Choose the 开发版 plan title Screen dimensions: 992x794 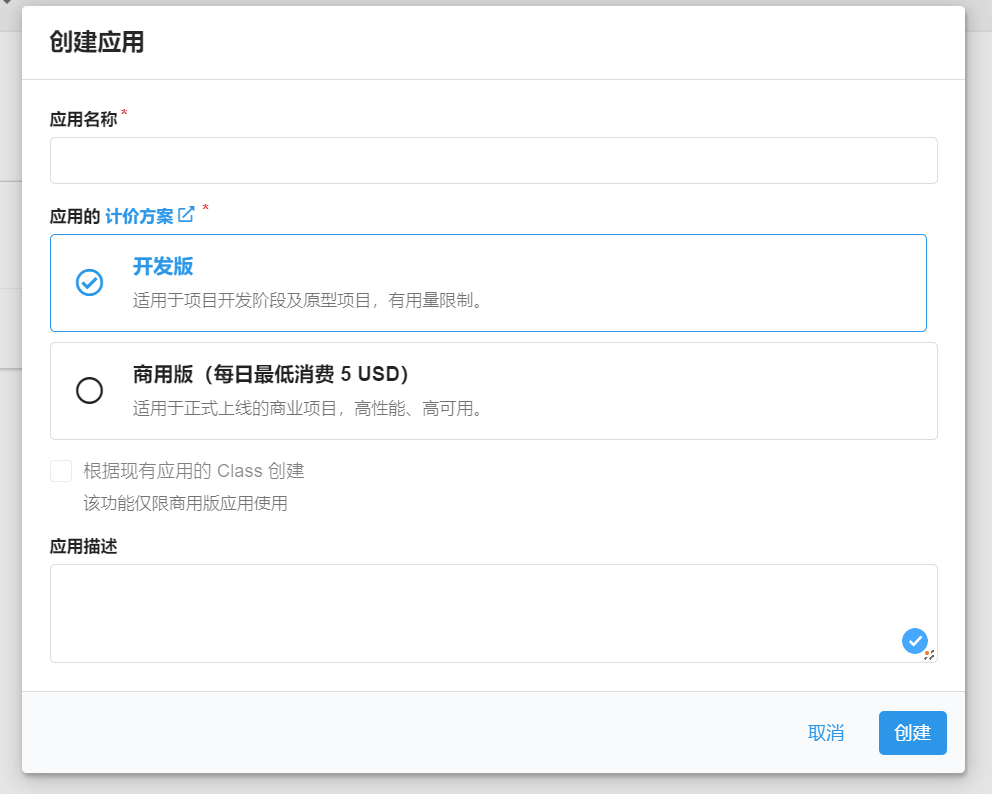click(163, 266)
